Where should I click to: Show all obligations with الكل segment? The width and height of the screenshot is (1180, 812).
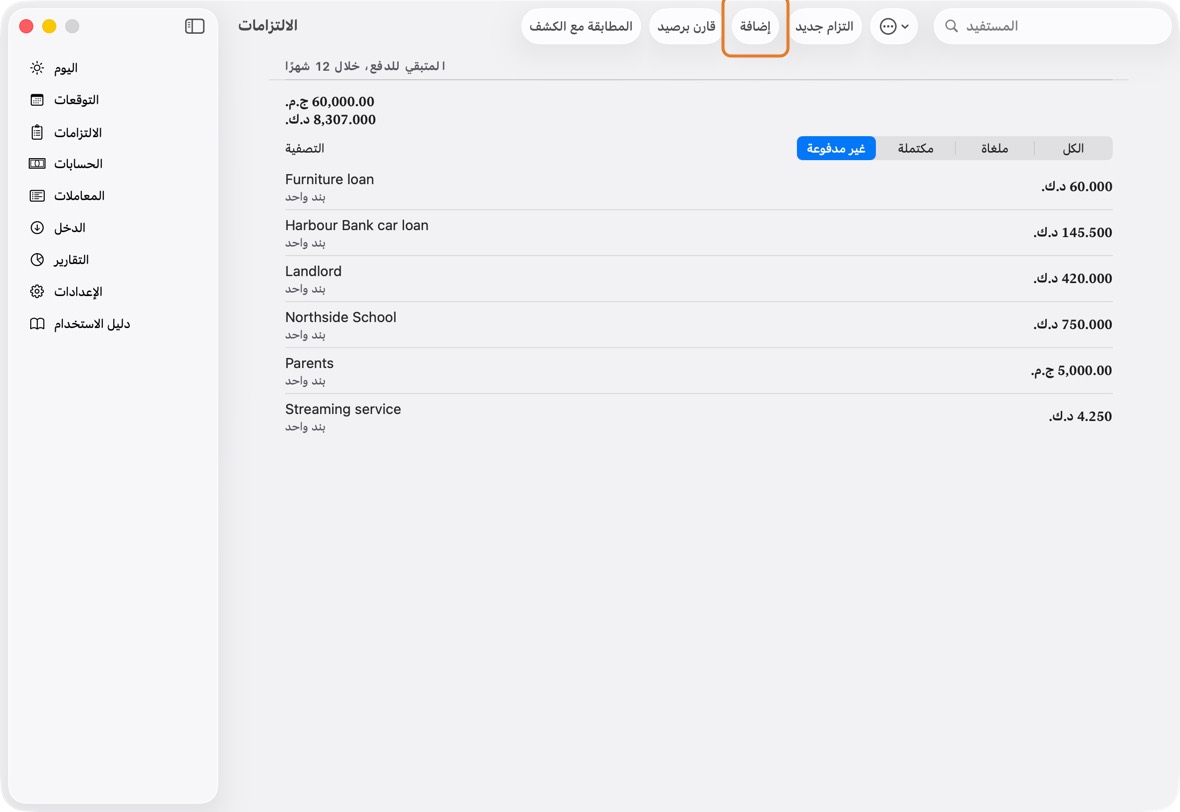1073,148
